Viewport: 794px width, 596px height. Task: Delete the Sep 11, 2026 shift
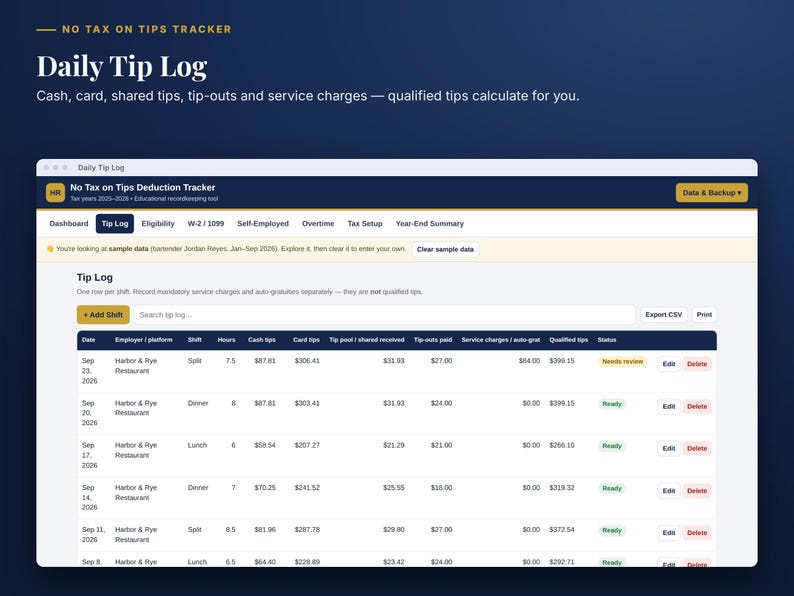pyautogui.click(x=697, y=533)
